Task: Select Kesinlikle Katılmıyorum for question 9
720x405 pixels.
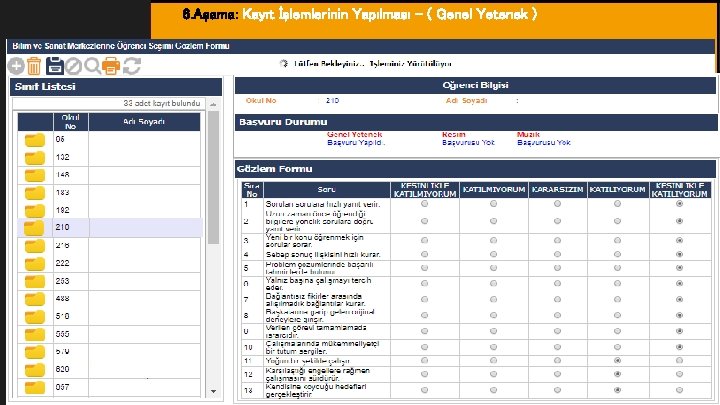Action: click(424, 331)
